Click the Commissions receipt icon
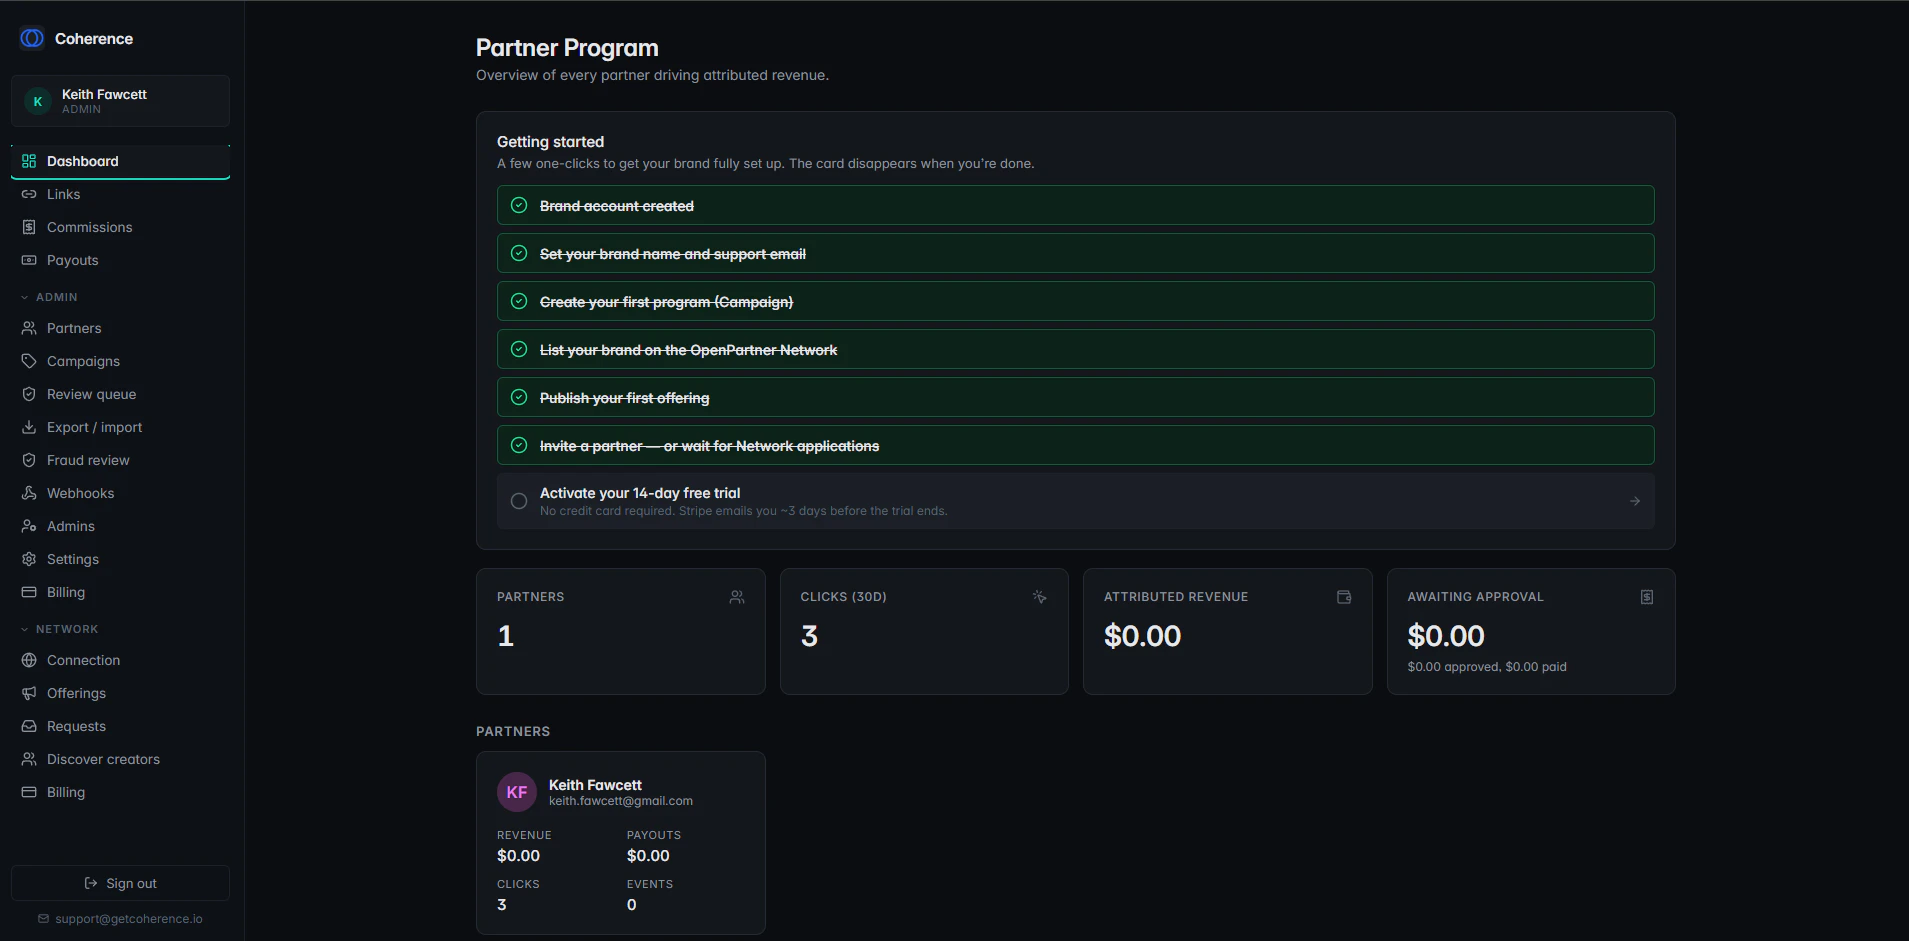The image size is (1909, 941). coord(29,227)
